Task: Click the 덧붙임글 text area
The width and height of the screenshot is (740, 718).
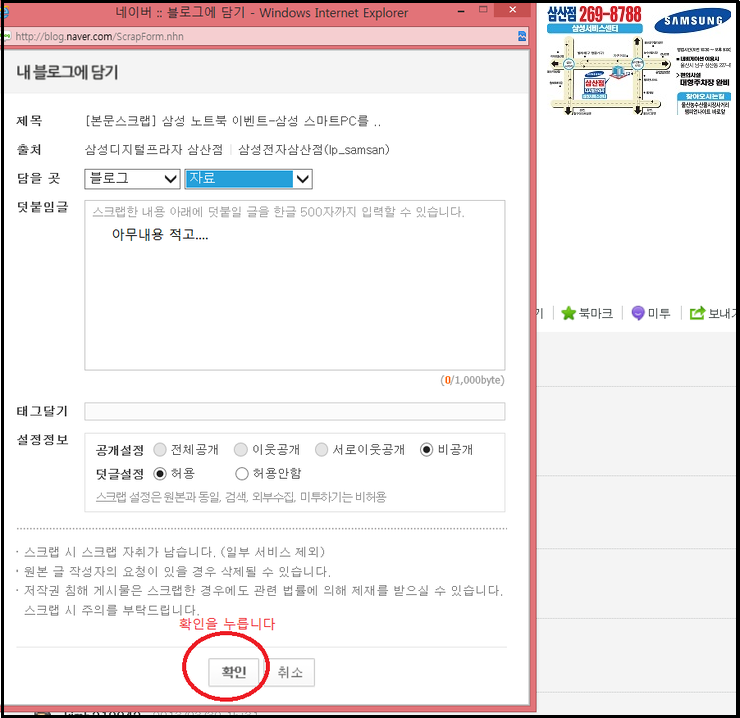Action: click(x=294, y=285)
